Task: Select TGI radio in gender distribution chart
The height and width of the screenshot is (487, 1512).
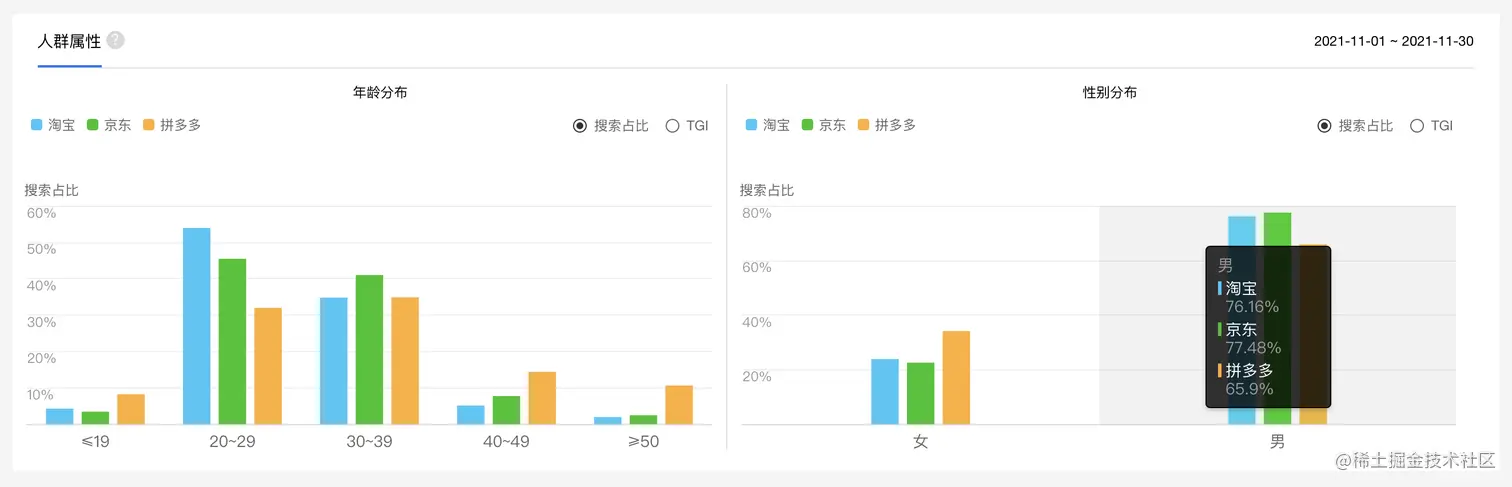Action: (x=1417, y=126)
